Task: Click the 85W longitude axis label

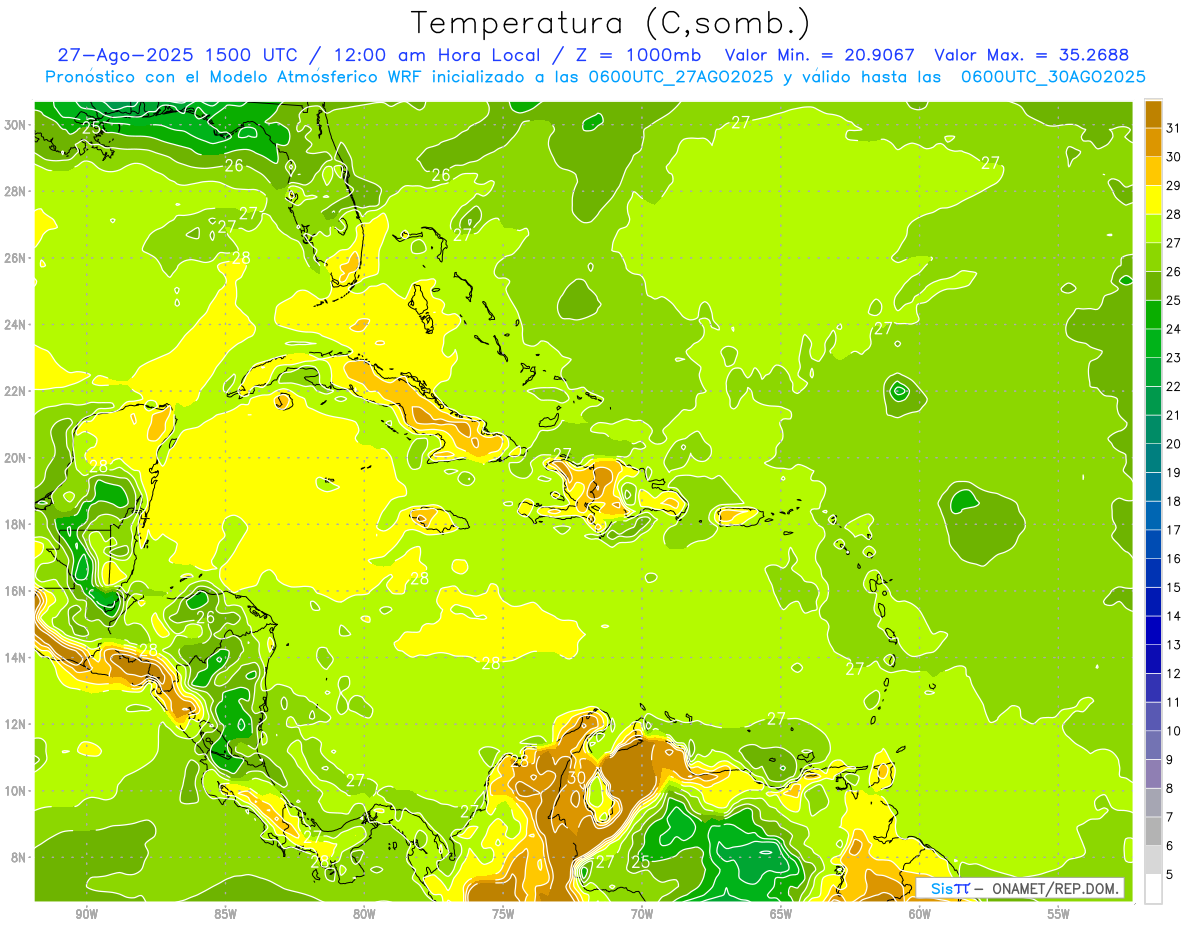Action: 225,914
